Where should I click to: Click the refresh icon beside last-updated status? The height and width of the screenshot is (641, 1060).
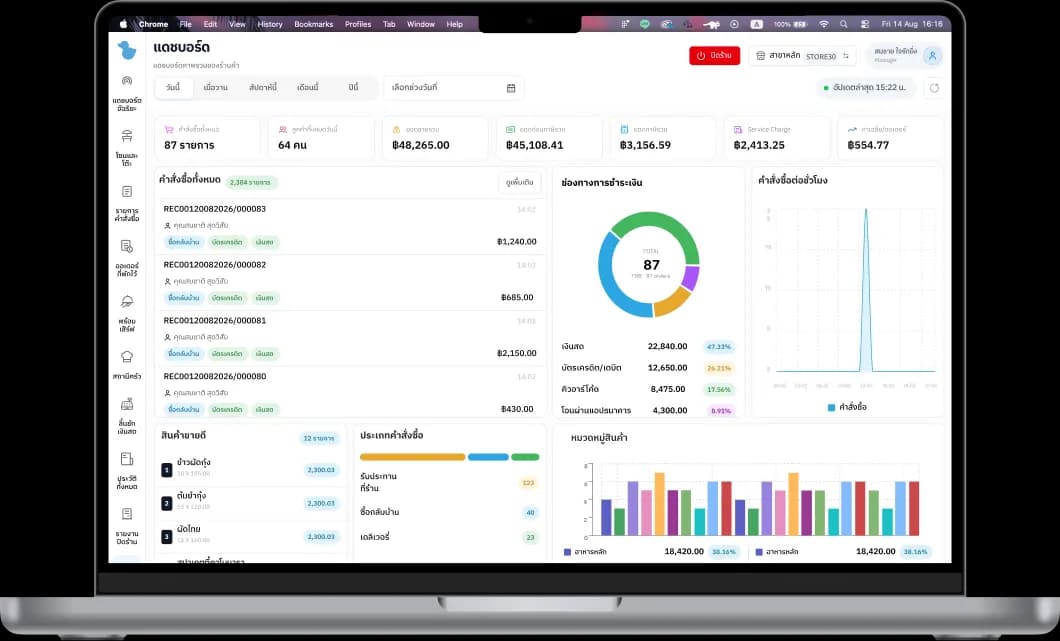[934, 88]
